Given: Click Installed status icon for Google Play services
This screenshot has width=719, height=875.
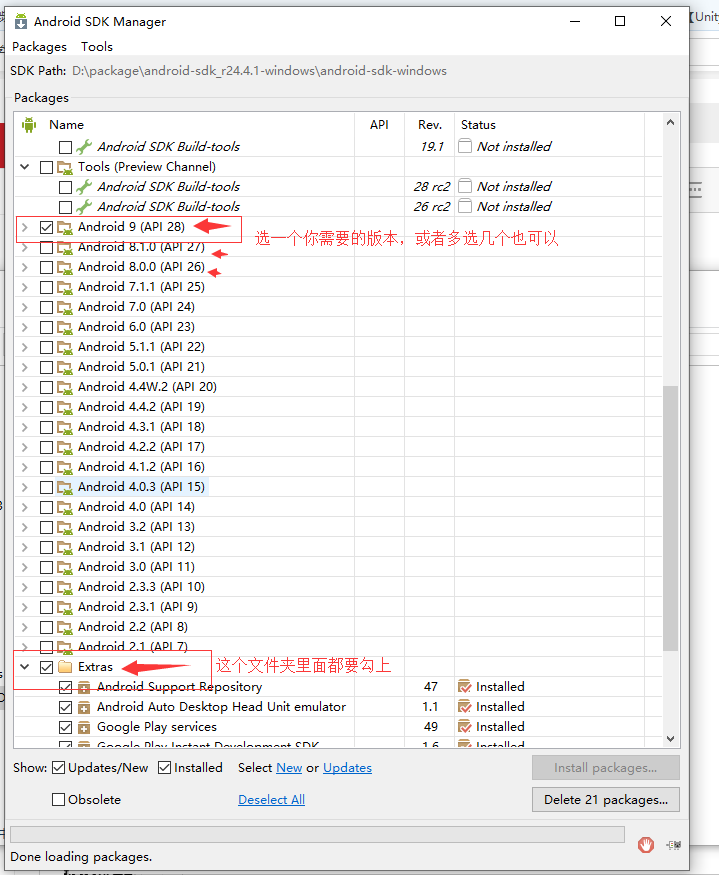Looking at the screenshot, I should coord(464,727).
